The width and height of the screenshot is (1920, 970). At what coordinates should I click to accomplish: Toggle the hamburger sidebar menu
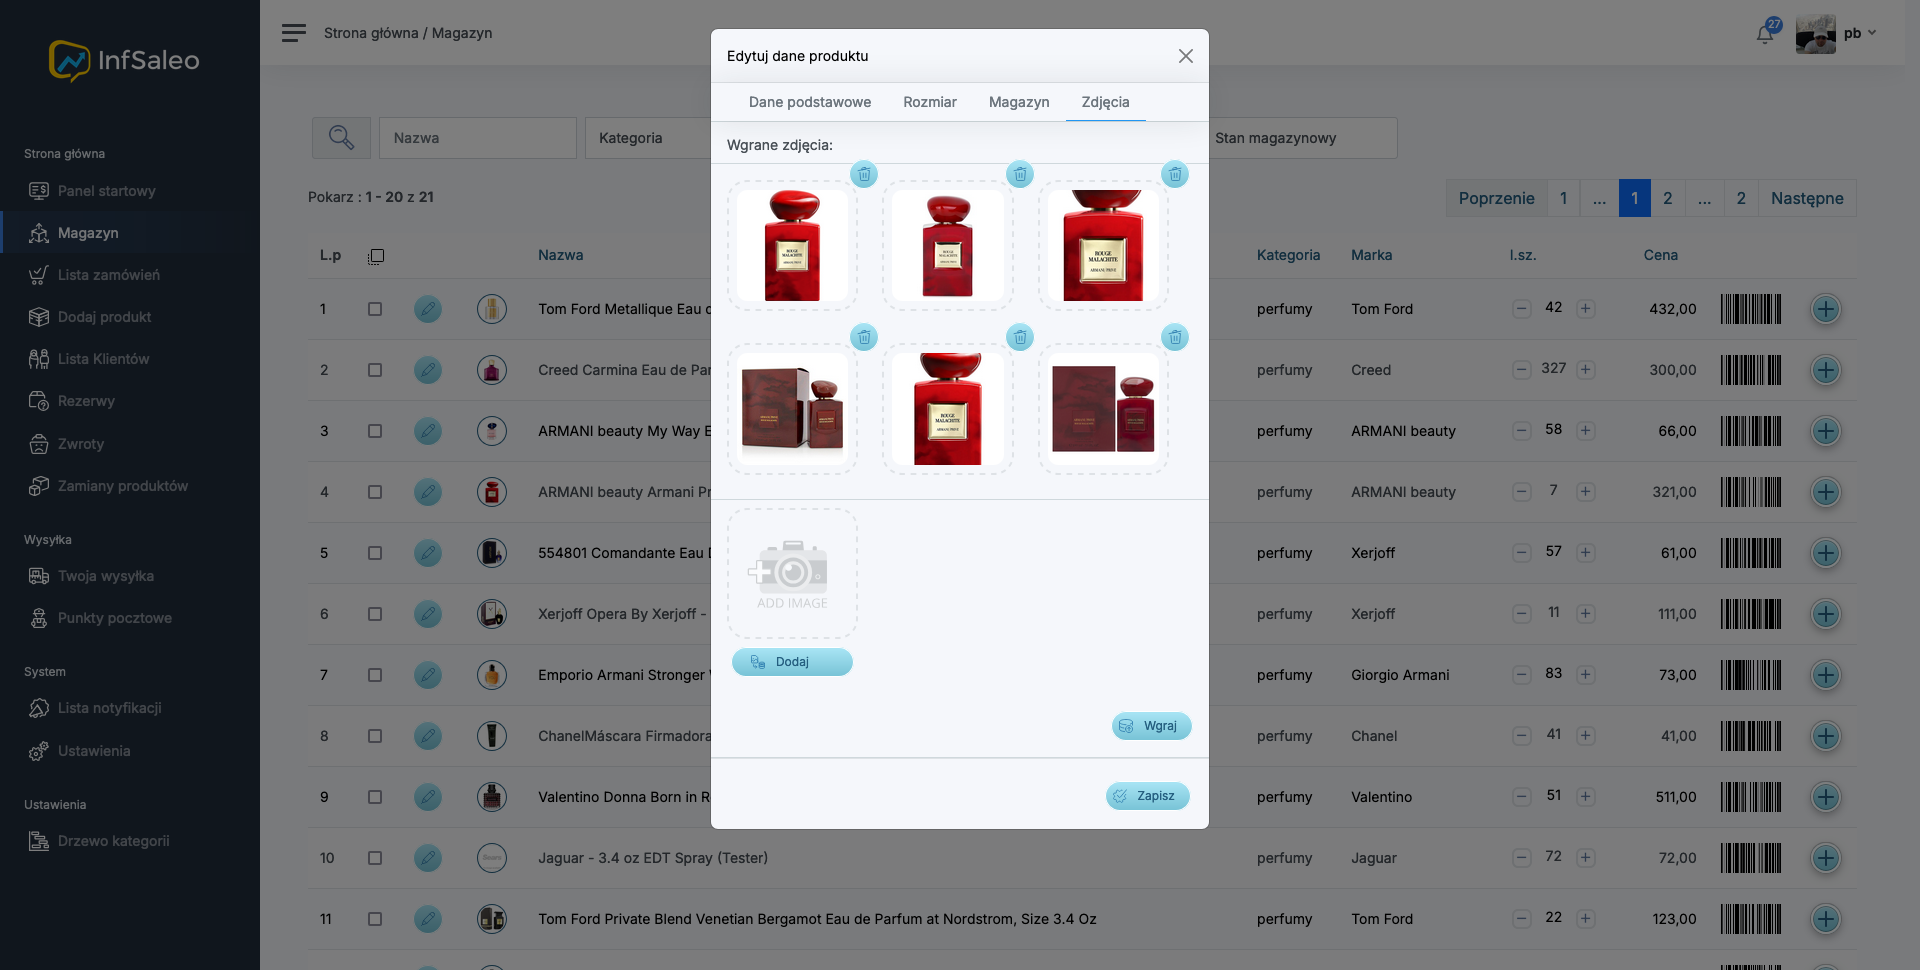point(294,33)
